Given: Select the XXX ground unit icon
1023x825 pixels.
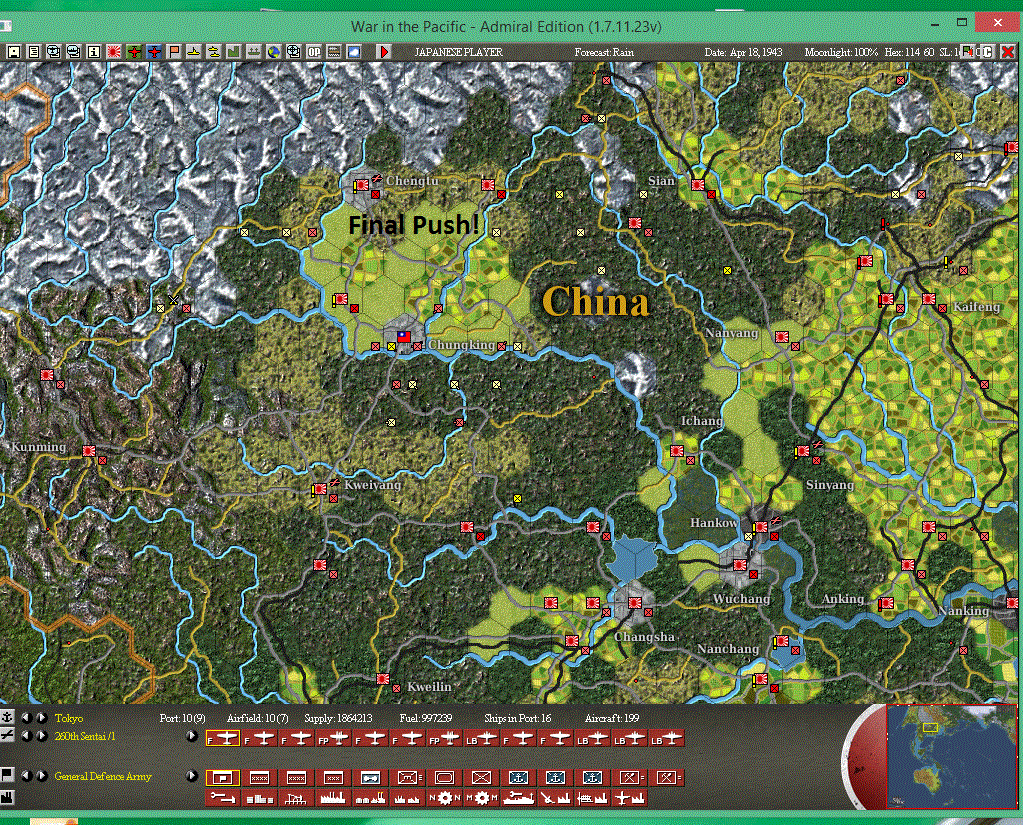Looking at the screenshot, I should [x=333, y=777].
